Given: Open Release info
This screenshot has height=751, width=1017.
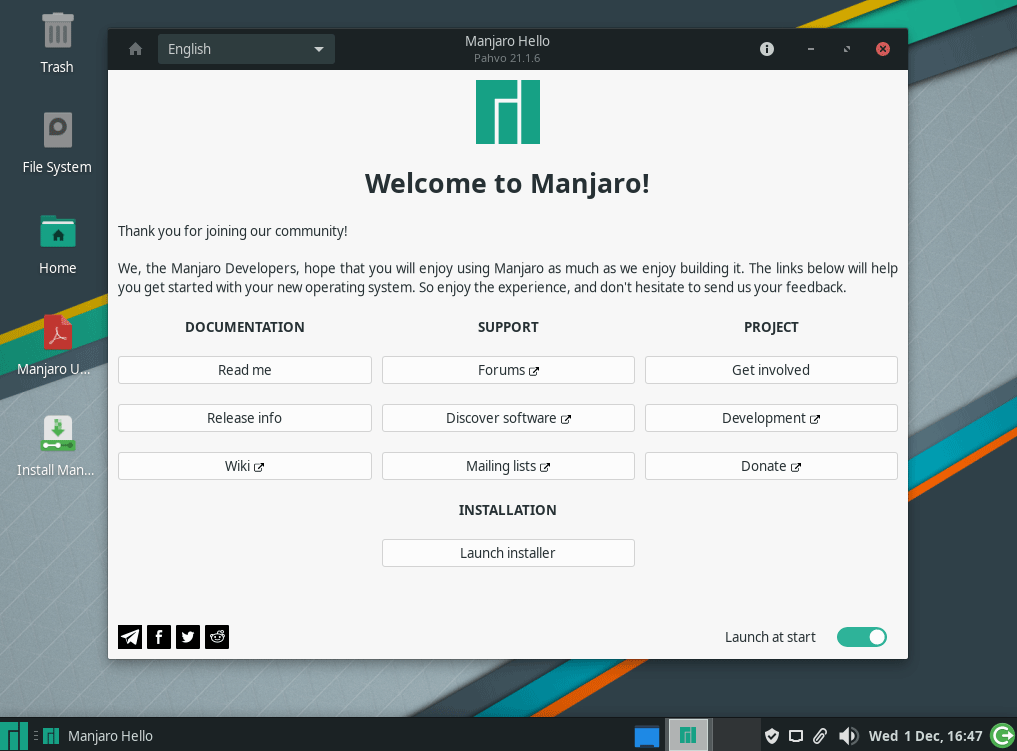Looking at the screenshot, I should (245, 418).
